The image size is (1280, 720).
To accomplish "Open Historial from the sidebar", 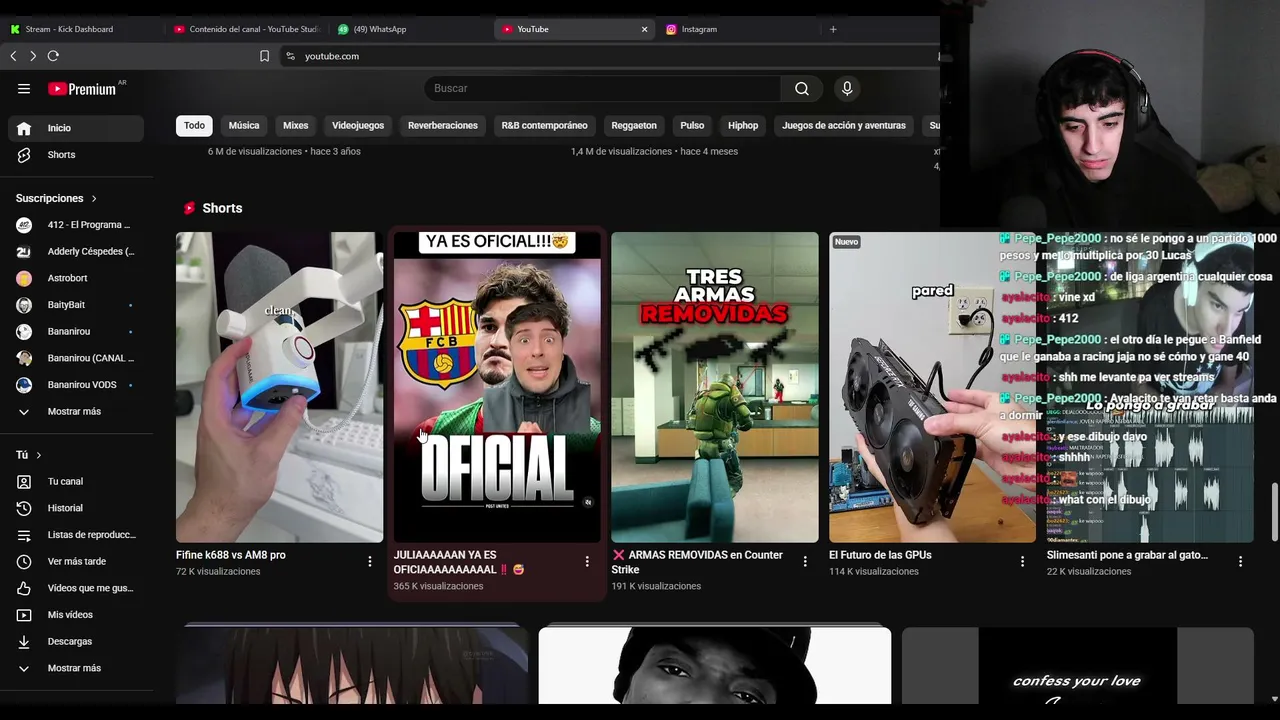I will [76, 508].
